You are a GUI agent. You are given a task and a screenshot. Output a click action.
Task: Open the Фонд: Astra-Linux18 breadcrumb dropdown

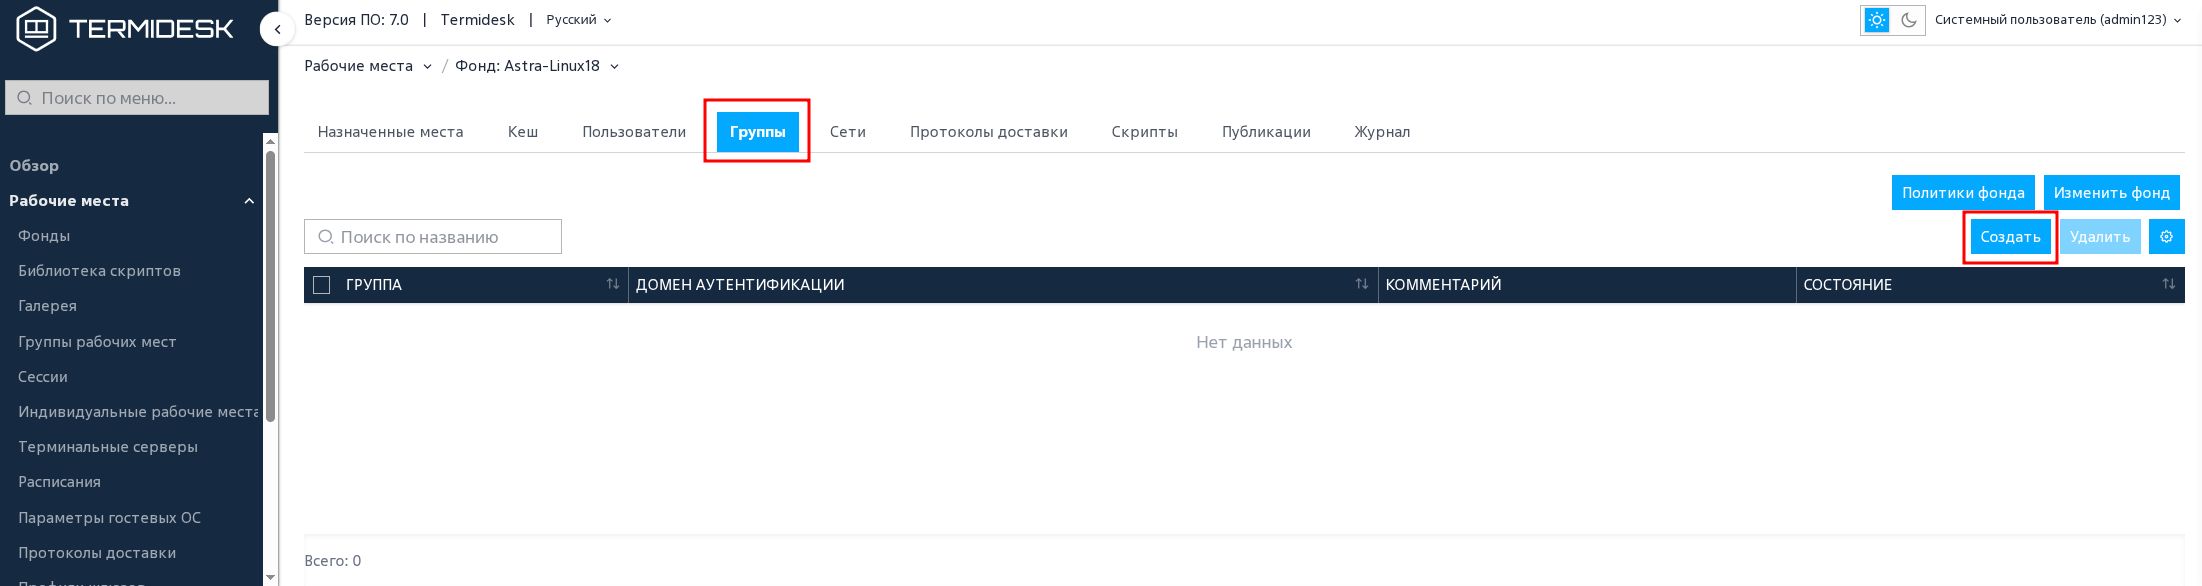(537, 66)
